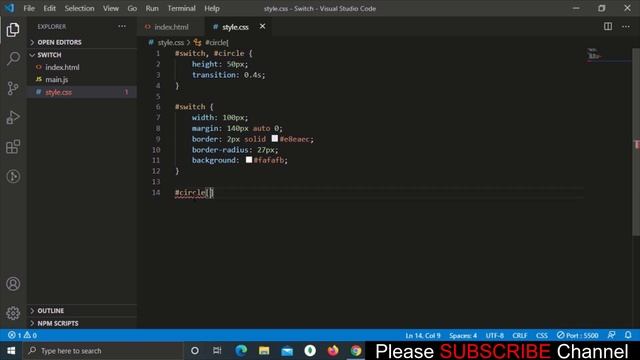Click the Windows taskbar search box
The image size is (640, 360).
[x=104, y=351]
